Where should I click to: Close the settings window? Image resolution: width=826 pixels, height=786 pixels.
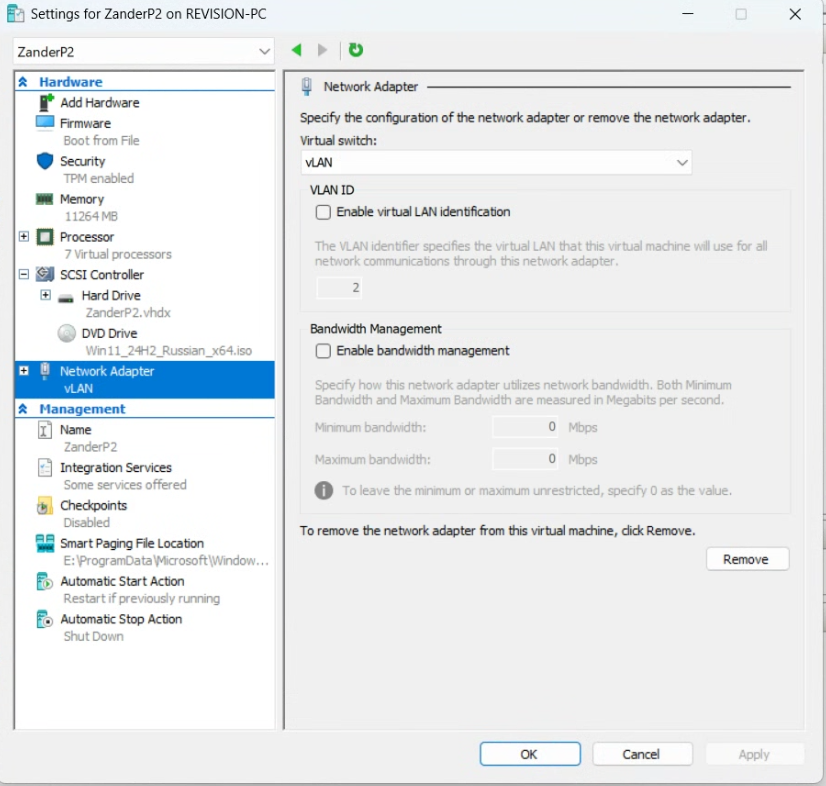click(x=795, y=14)
